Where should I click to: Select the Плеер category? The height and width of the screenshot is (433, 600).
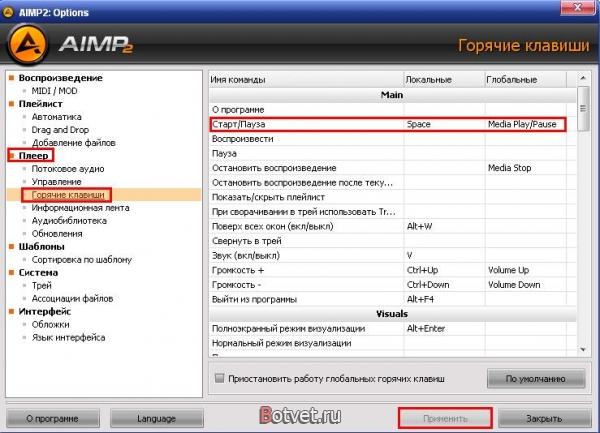33,156
